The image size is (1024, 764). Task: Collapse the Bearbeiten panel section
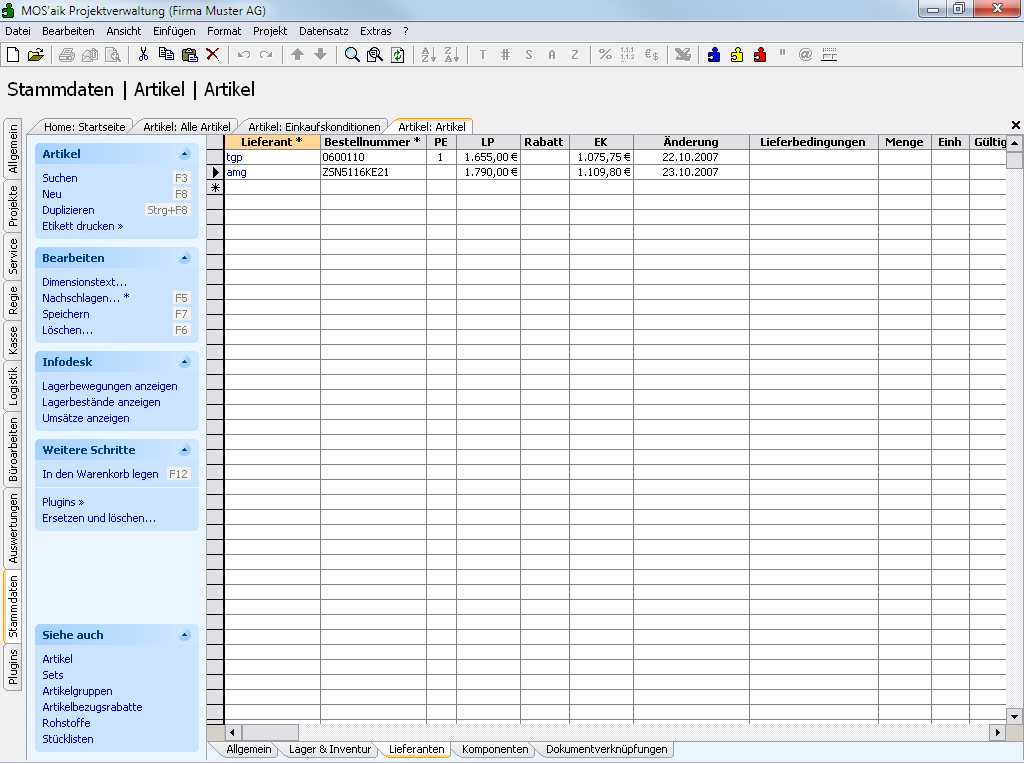pyautogui.click(x=185, y=258)
